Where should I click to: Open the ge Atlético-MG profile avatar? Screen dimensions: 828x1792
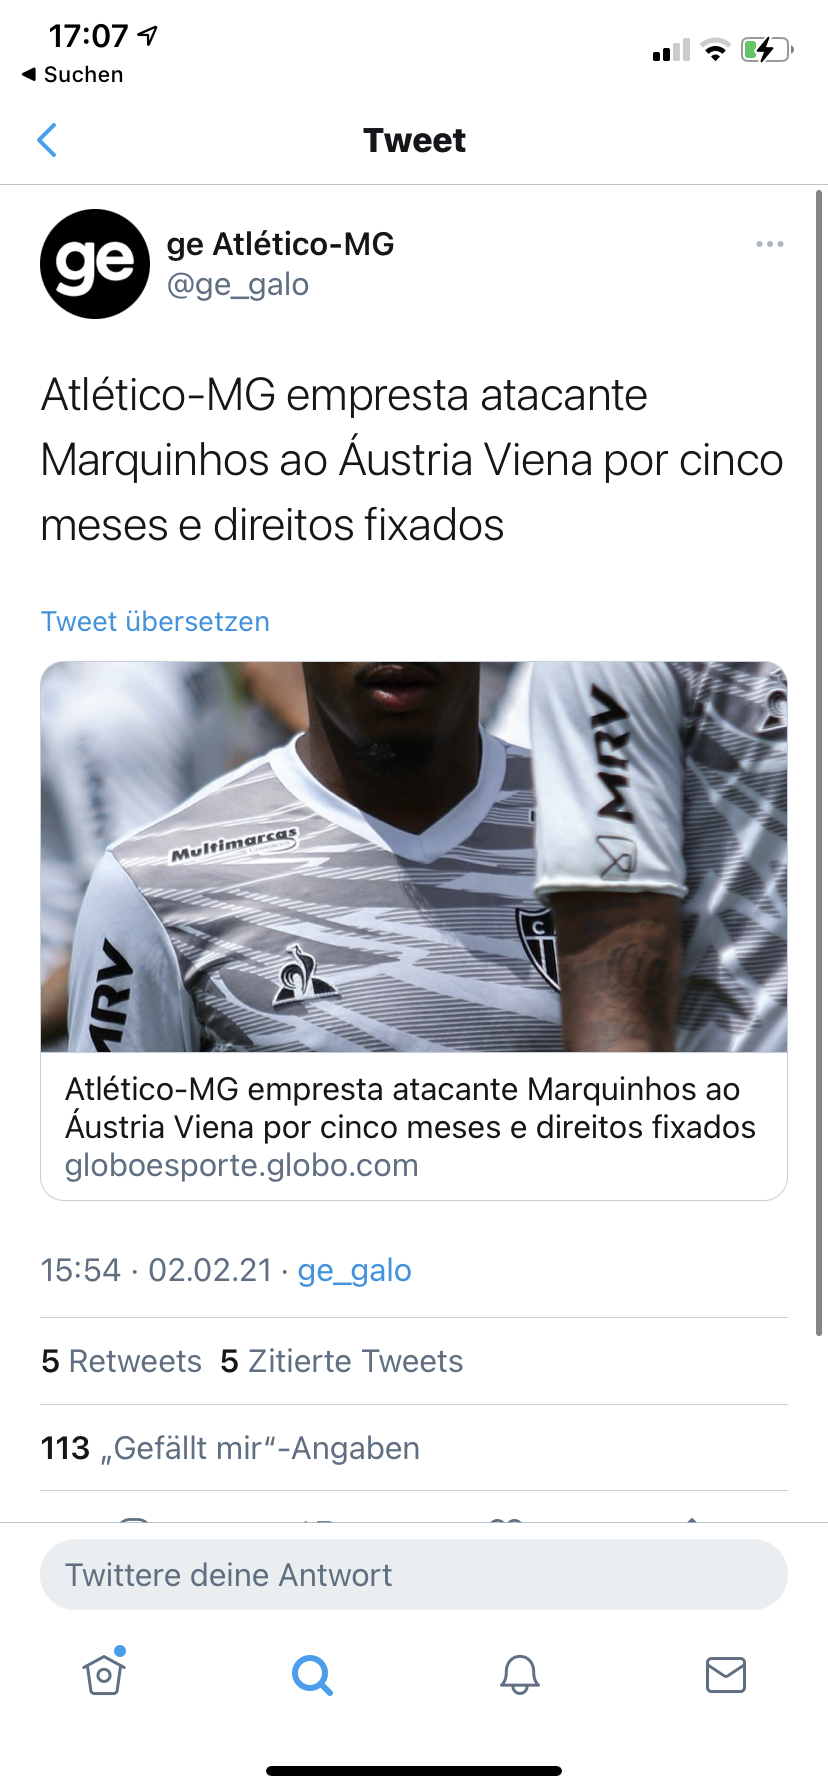point(95,264)
